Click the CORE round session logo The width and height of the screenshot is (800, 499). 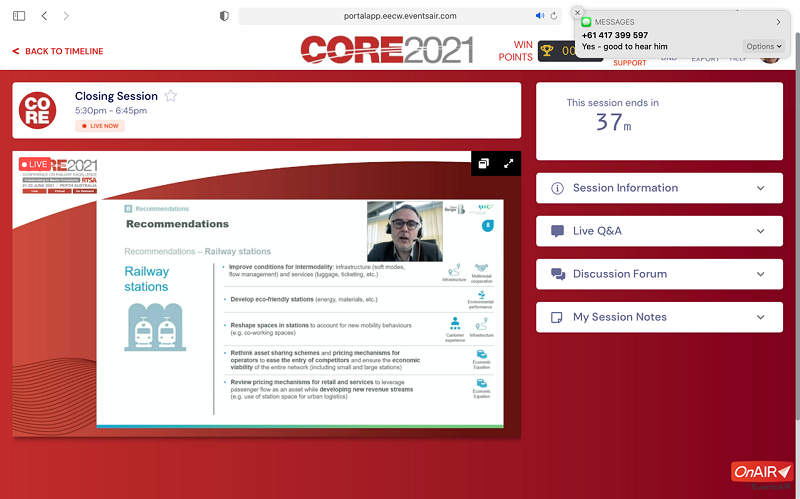coord(37,110)
